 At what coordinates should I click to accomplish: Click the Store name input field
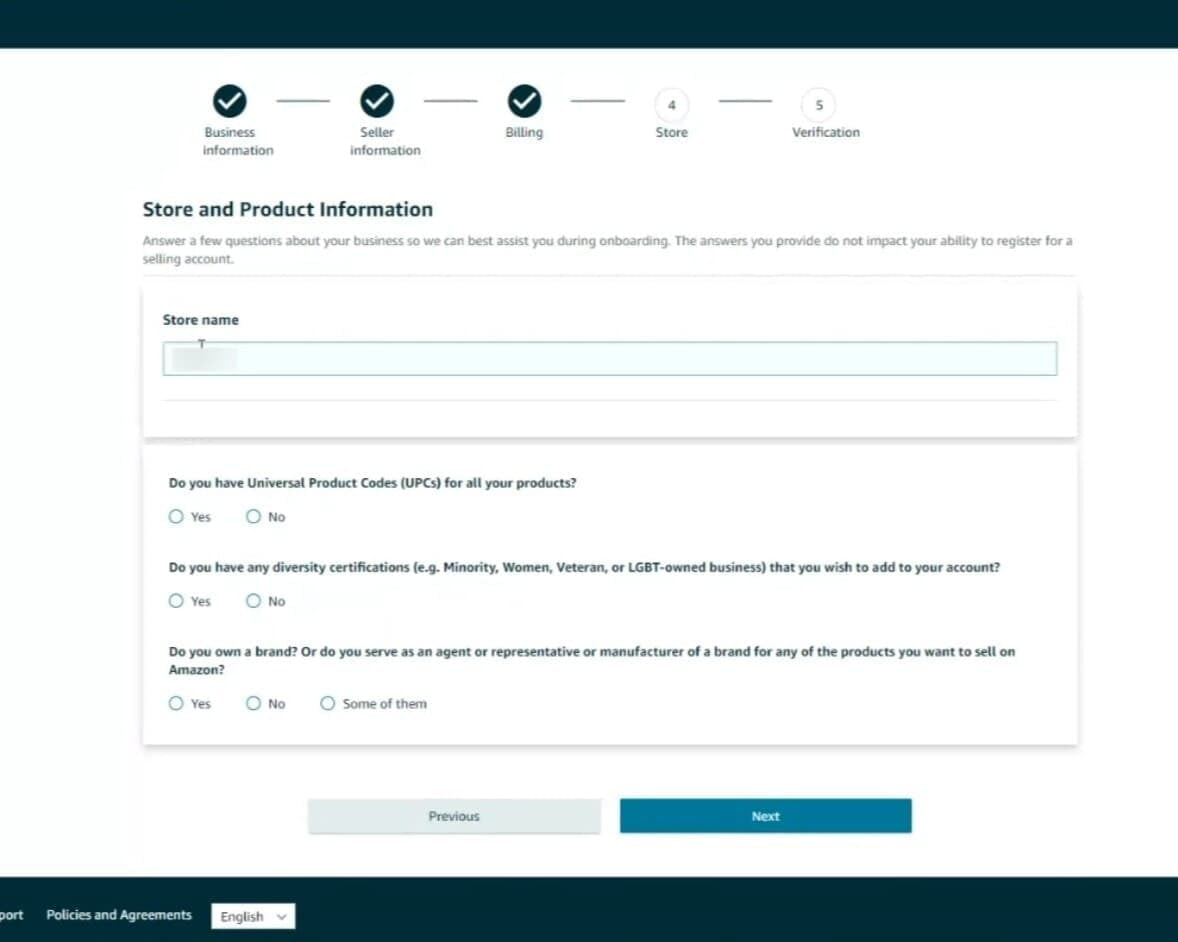610,359
